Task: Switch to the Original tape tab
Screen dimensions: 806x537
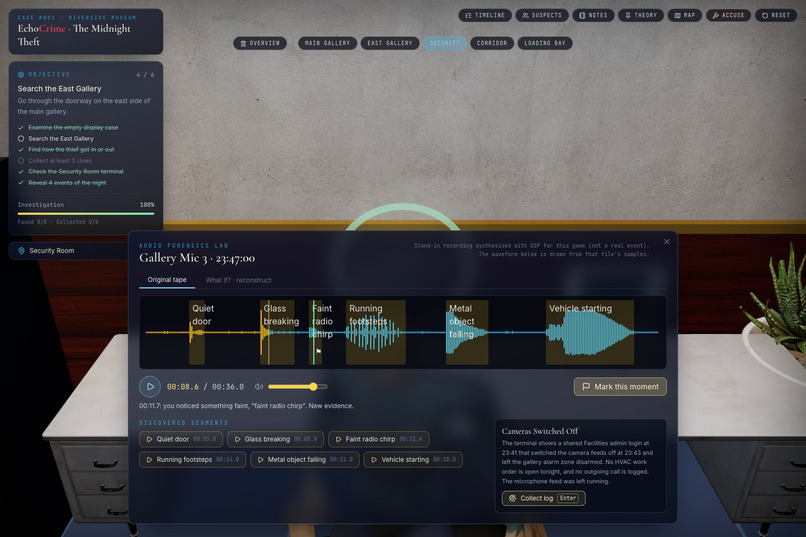Action: (x=167, y=280)
